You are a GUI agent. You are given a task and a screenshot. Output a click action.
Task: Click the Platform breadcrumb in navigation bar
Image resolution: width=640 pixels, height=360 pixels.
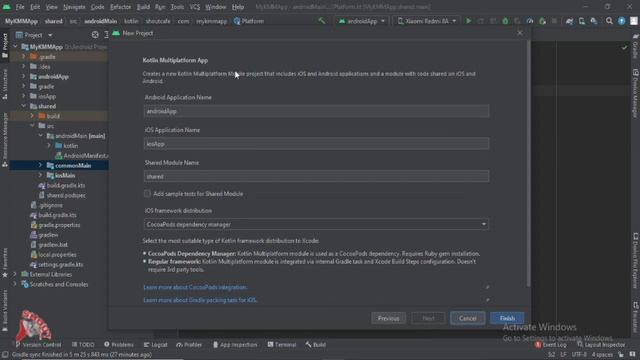249,21
